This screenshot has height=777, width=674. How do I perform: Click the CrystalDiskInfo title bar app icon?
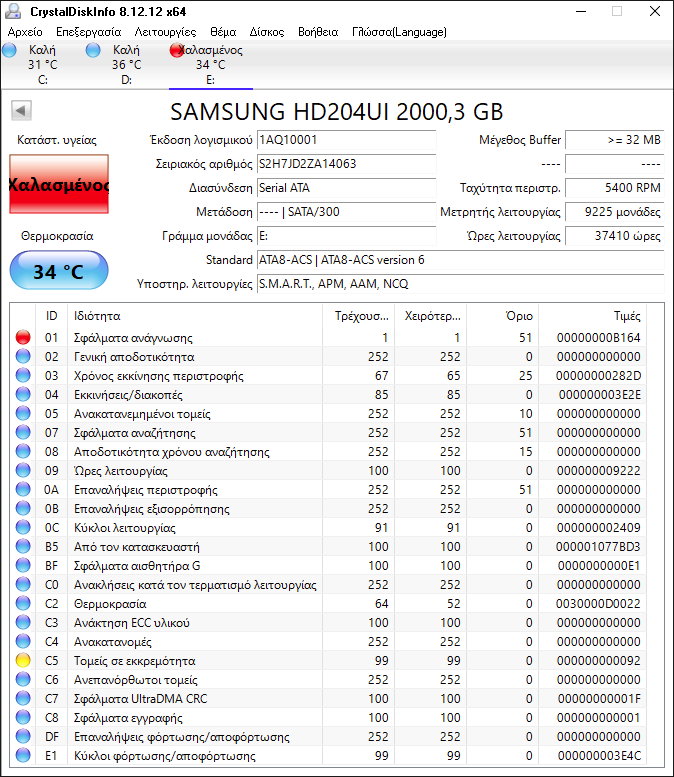[x=13, y=11]
